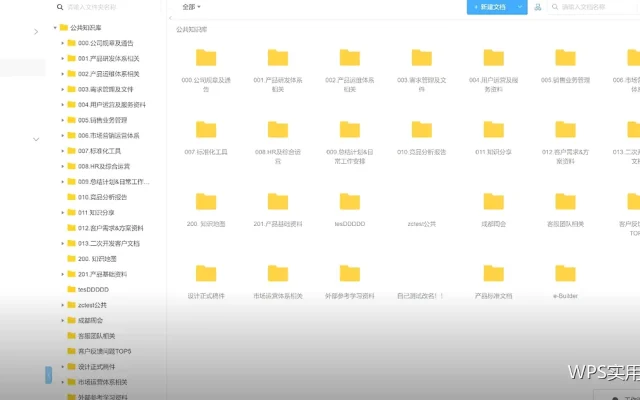640x400 pixels.
Task: Open the 007 标准化工具 grid folder
Action: coord(206,129)
